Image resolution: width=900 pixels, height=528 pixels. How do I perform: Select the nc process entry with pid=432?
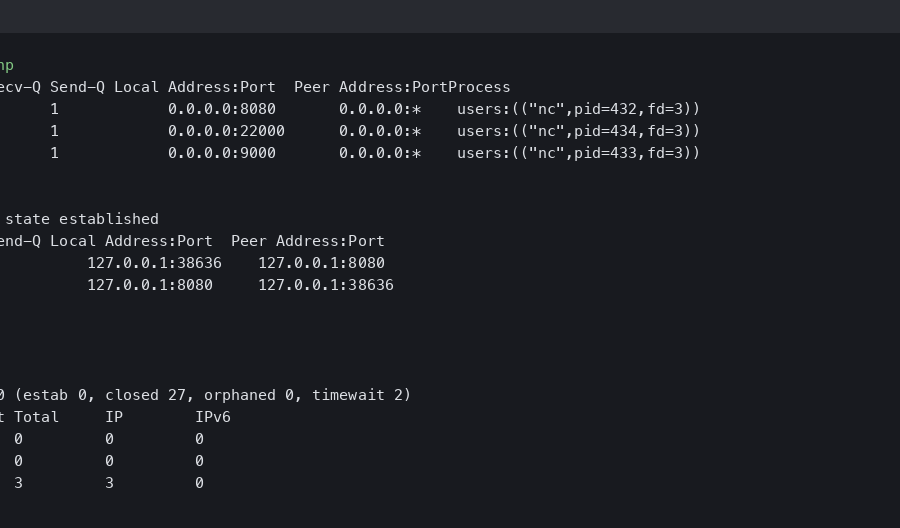tap(578, 109)
